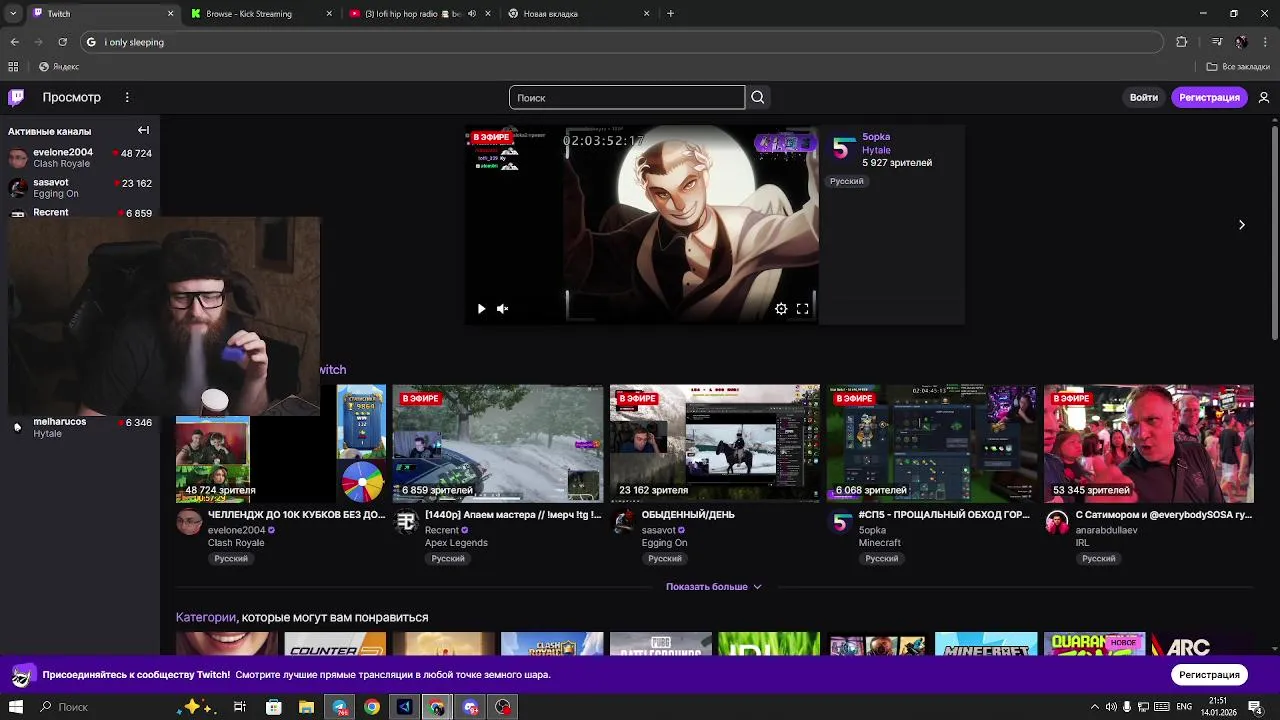This screenshot has width=1280, height=720.
Task: Open the Просмотр browse link
Action: (x=71, y=97)
